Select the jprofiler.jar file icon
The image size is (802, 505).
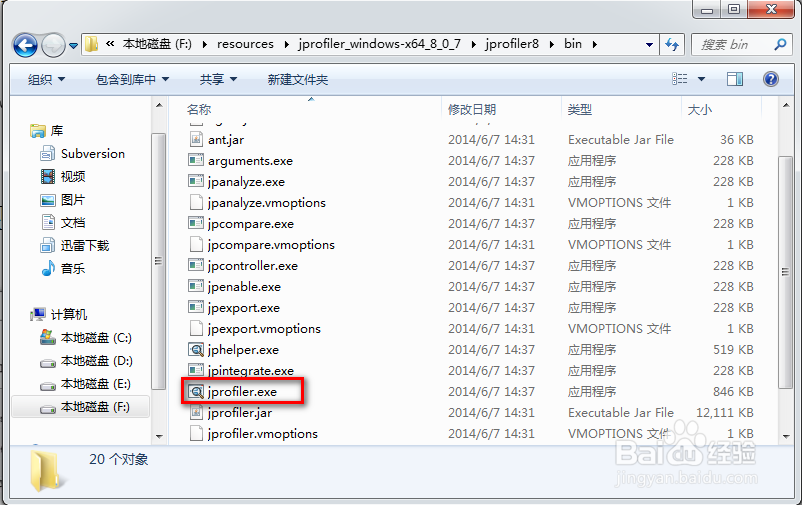click(196, 412)
